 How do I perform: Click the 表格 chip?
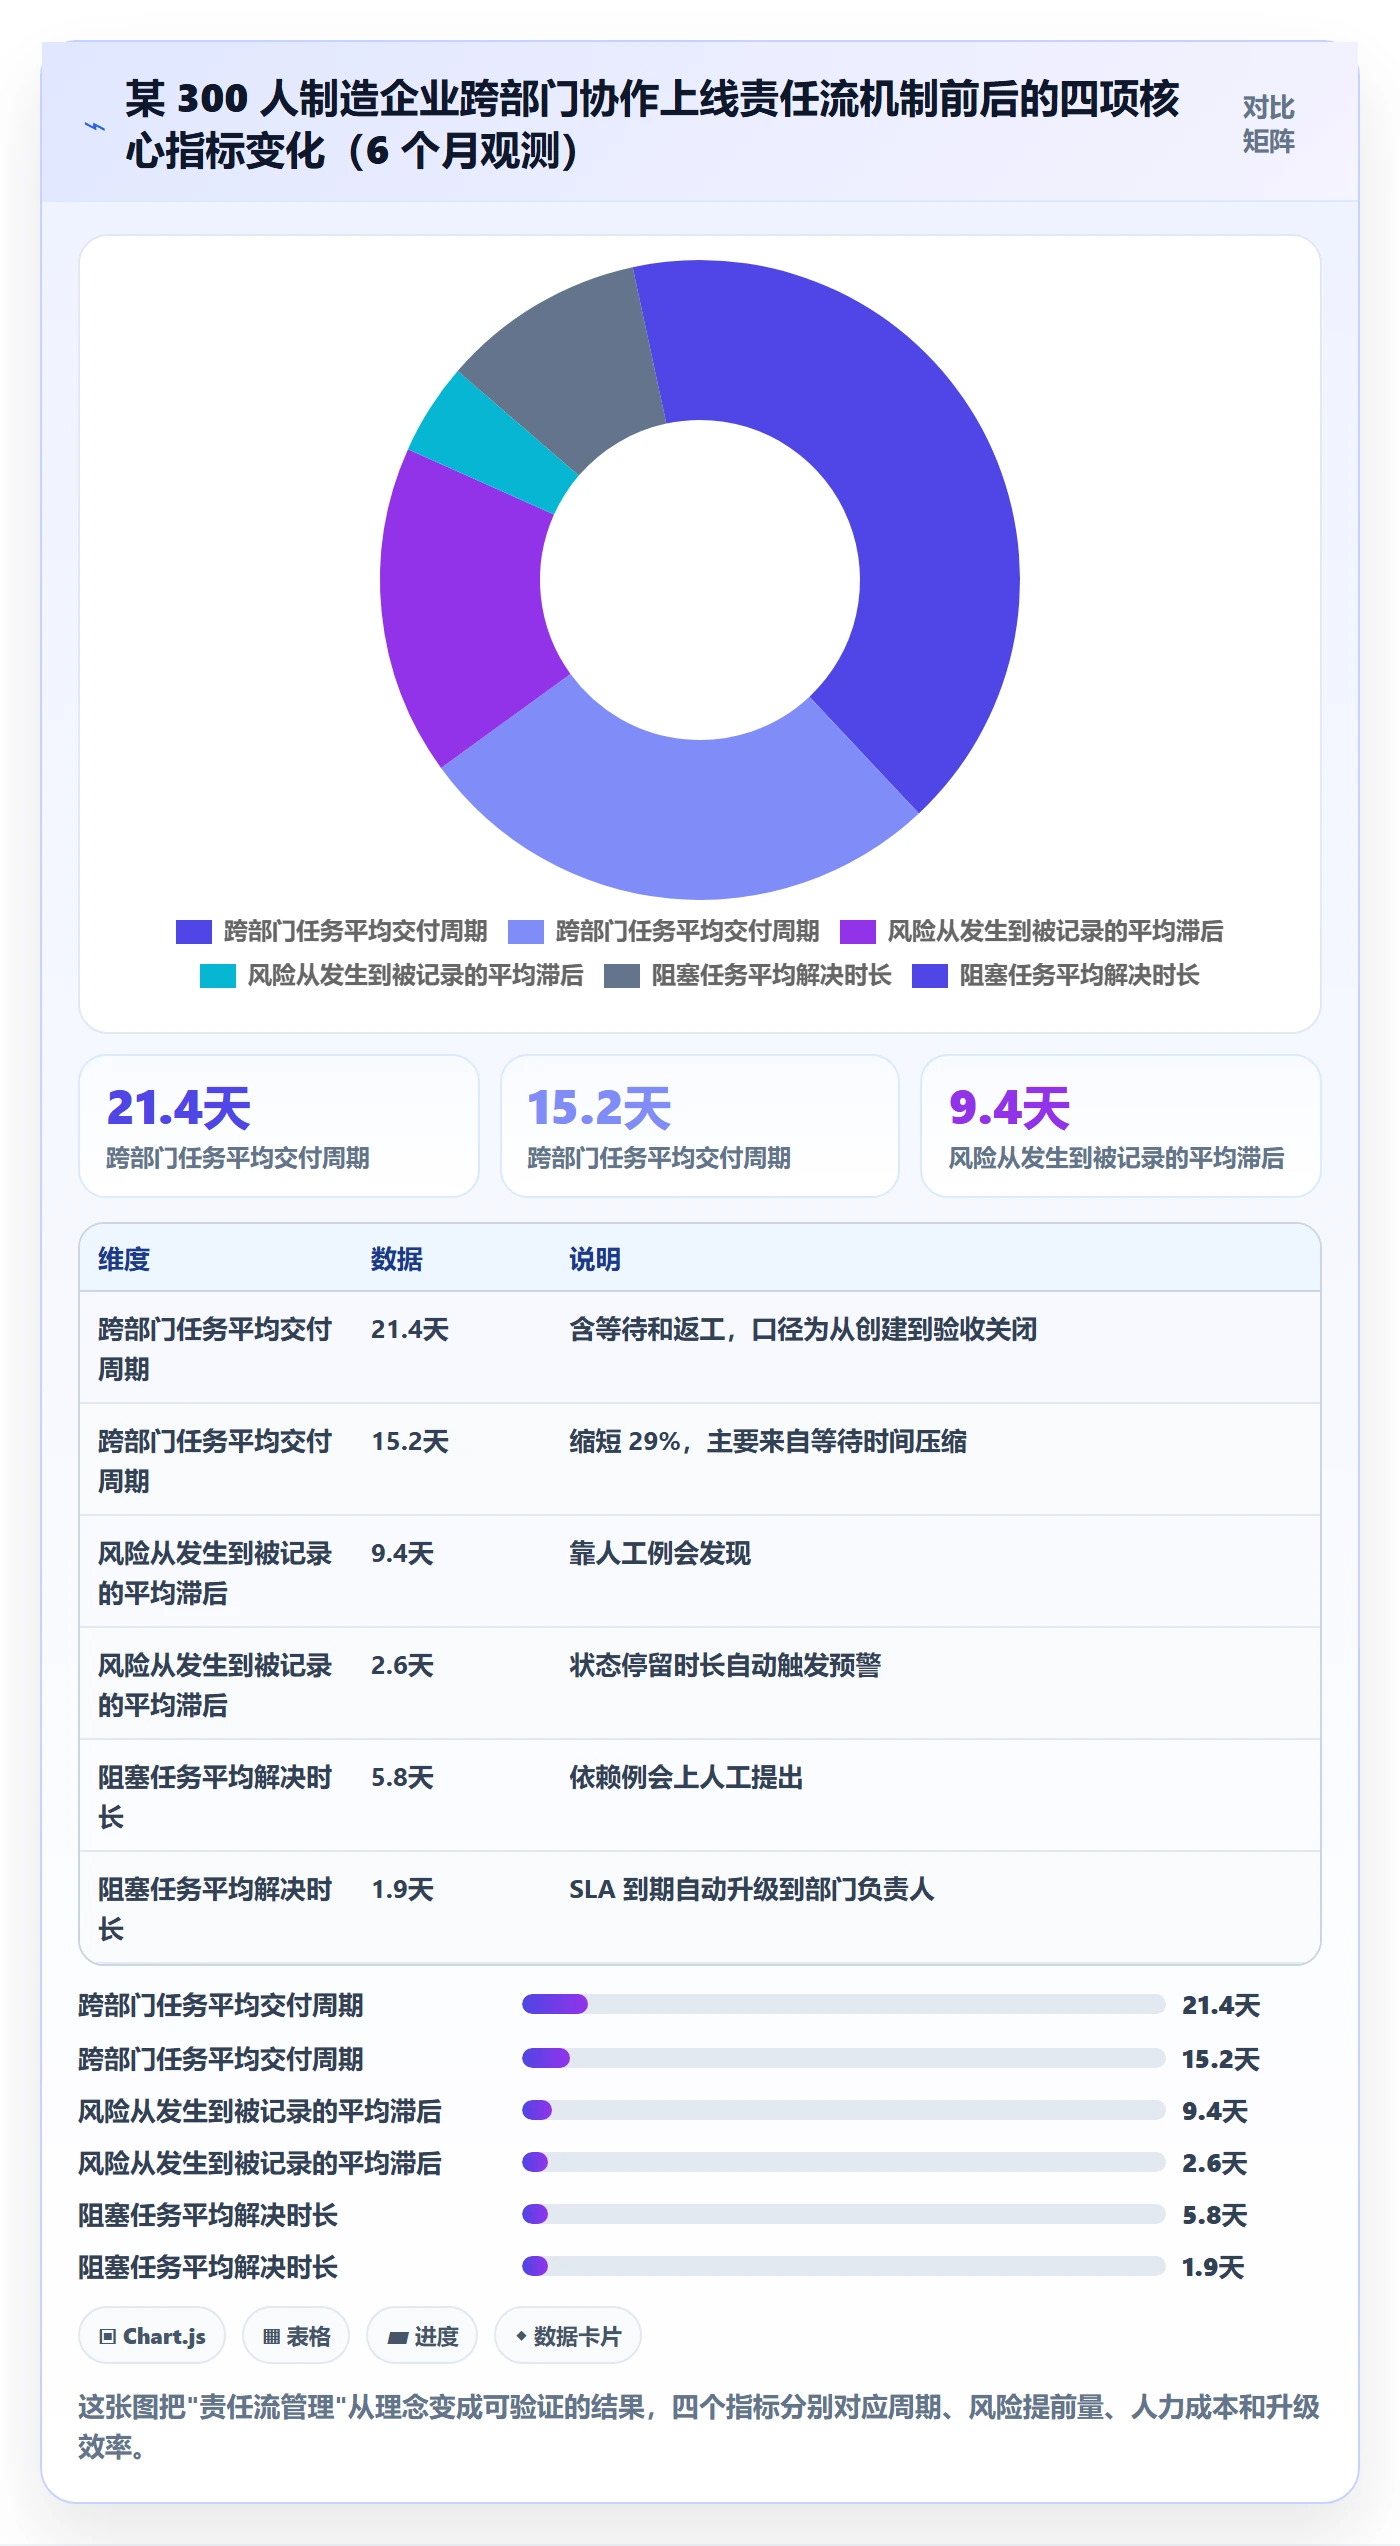tap(296, 2336)
